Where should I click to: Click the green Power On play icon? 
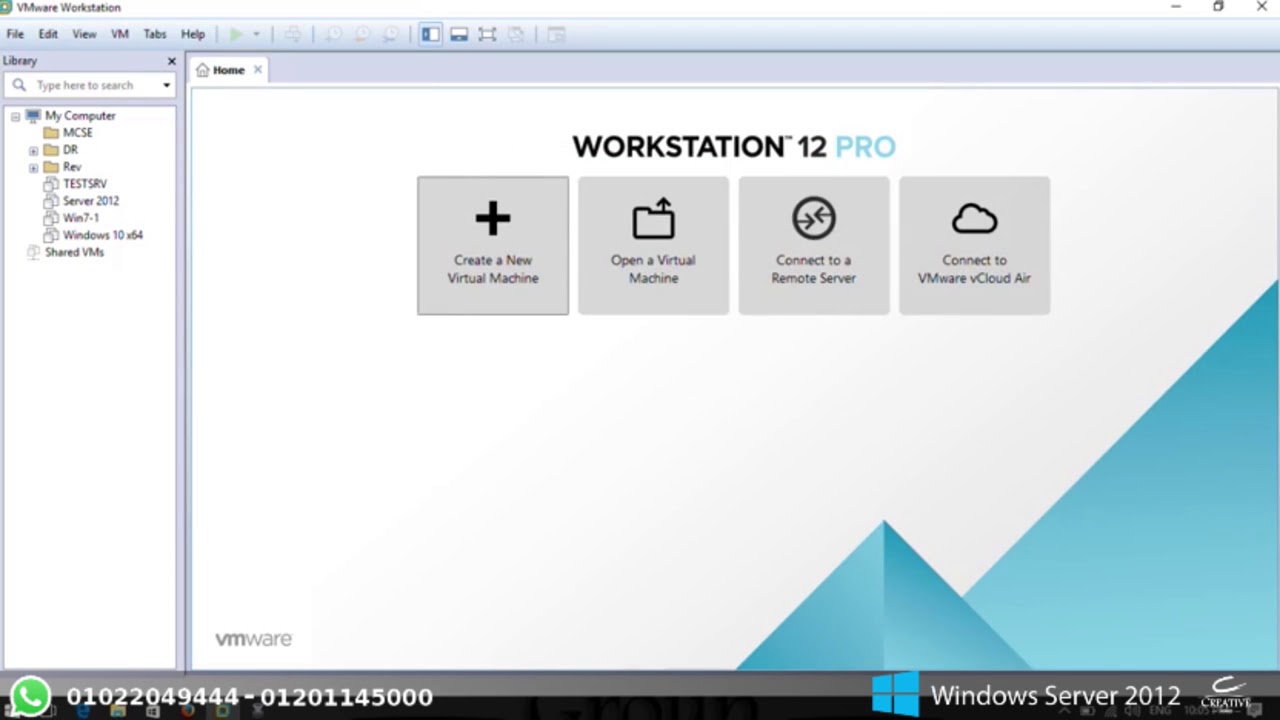click(x=236, y=34)
